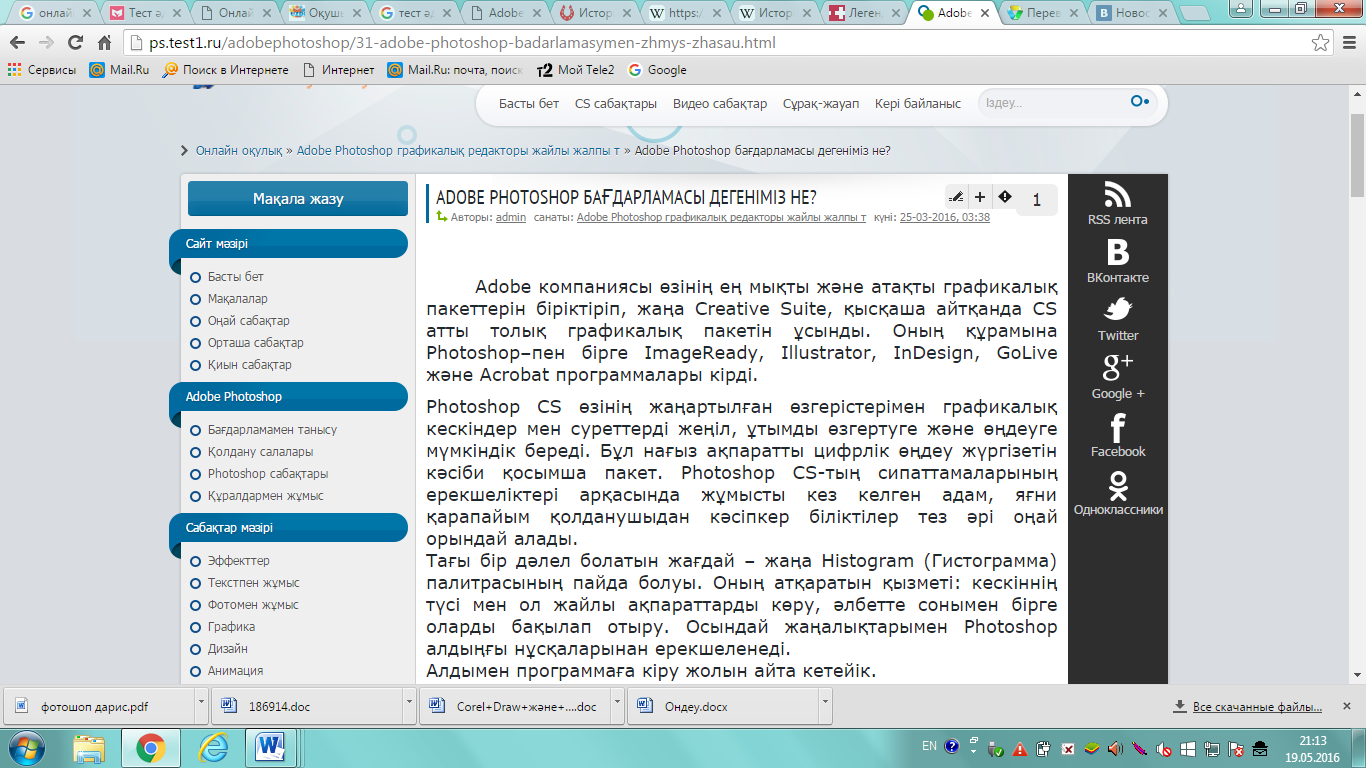Click the Мақала жазу button

pos(298,198)
